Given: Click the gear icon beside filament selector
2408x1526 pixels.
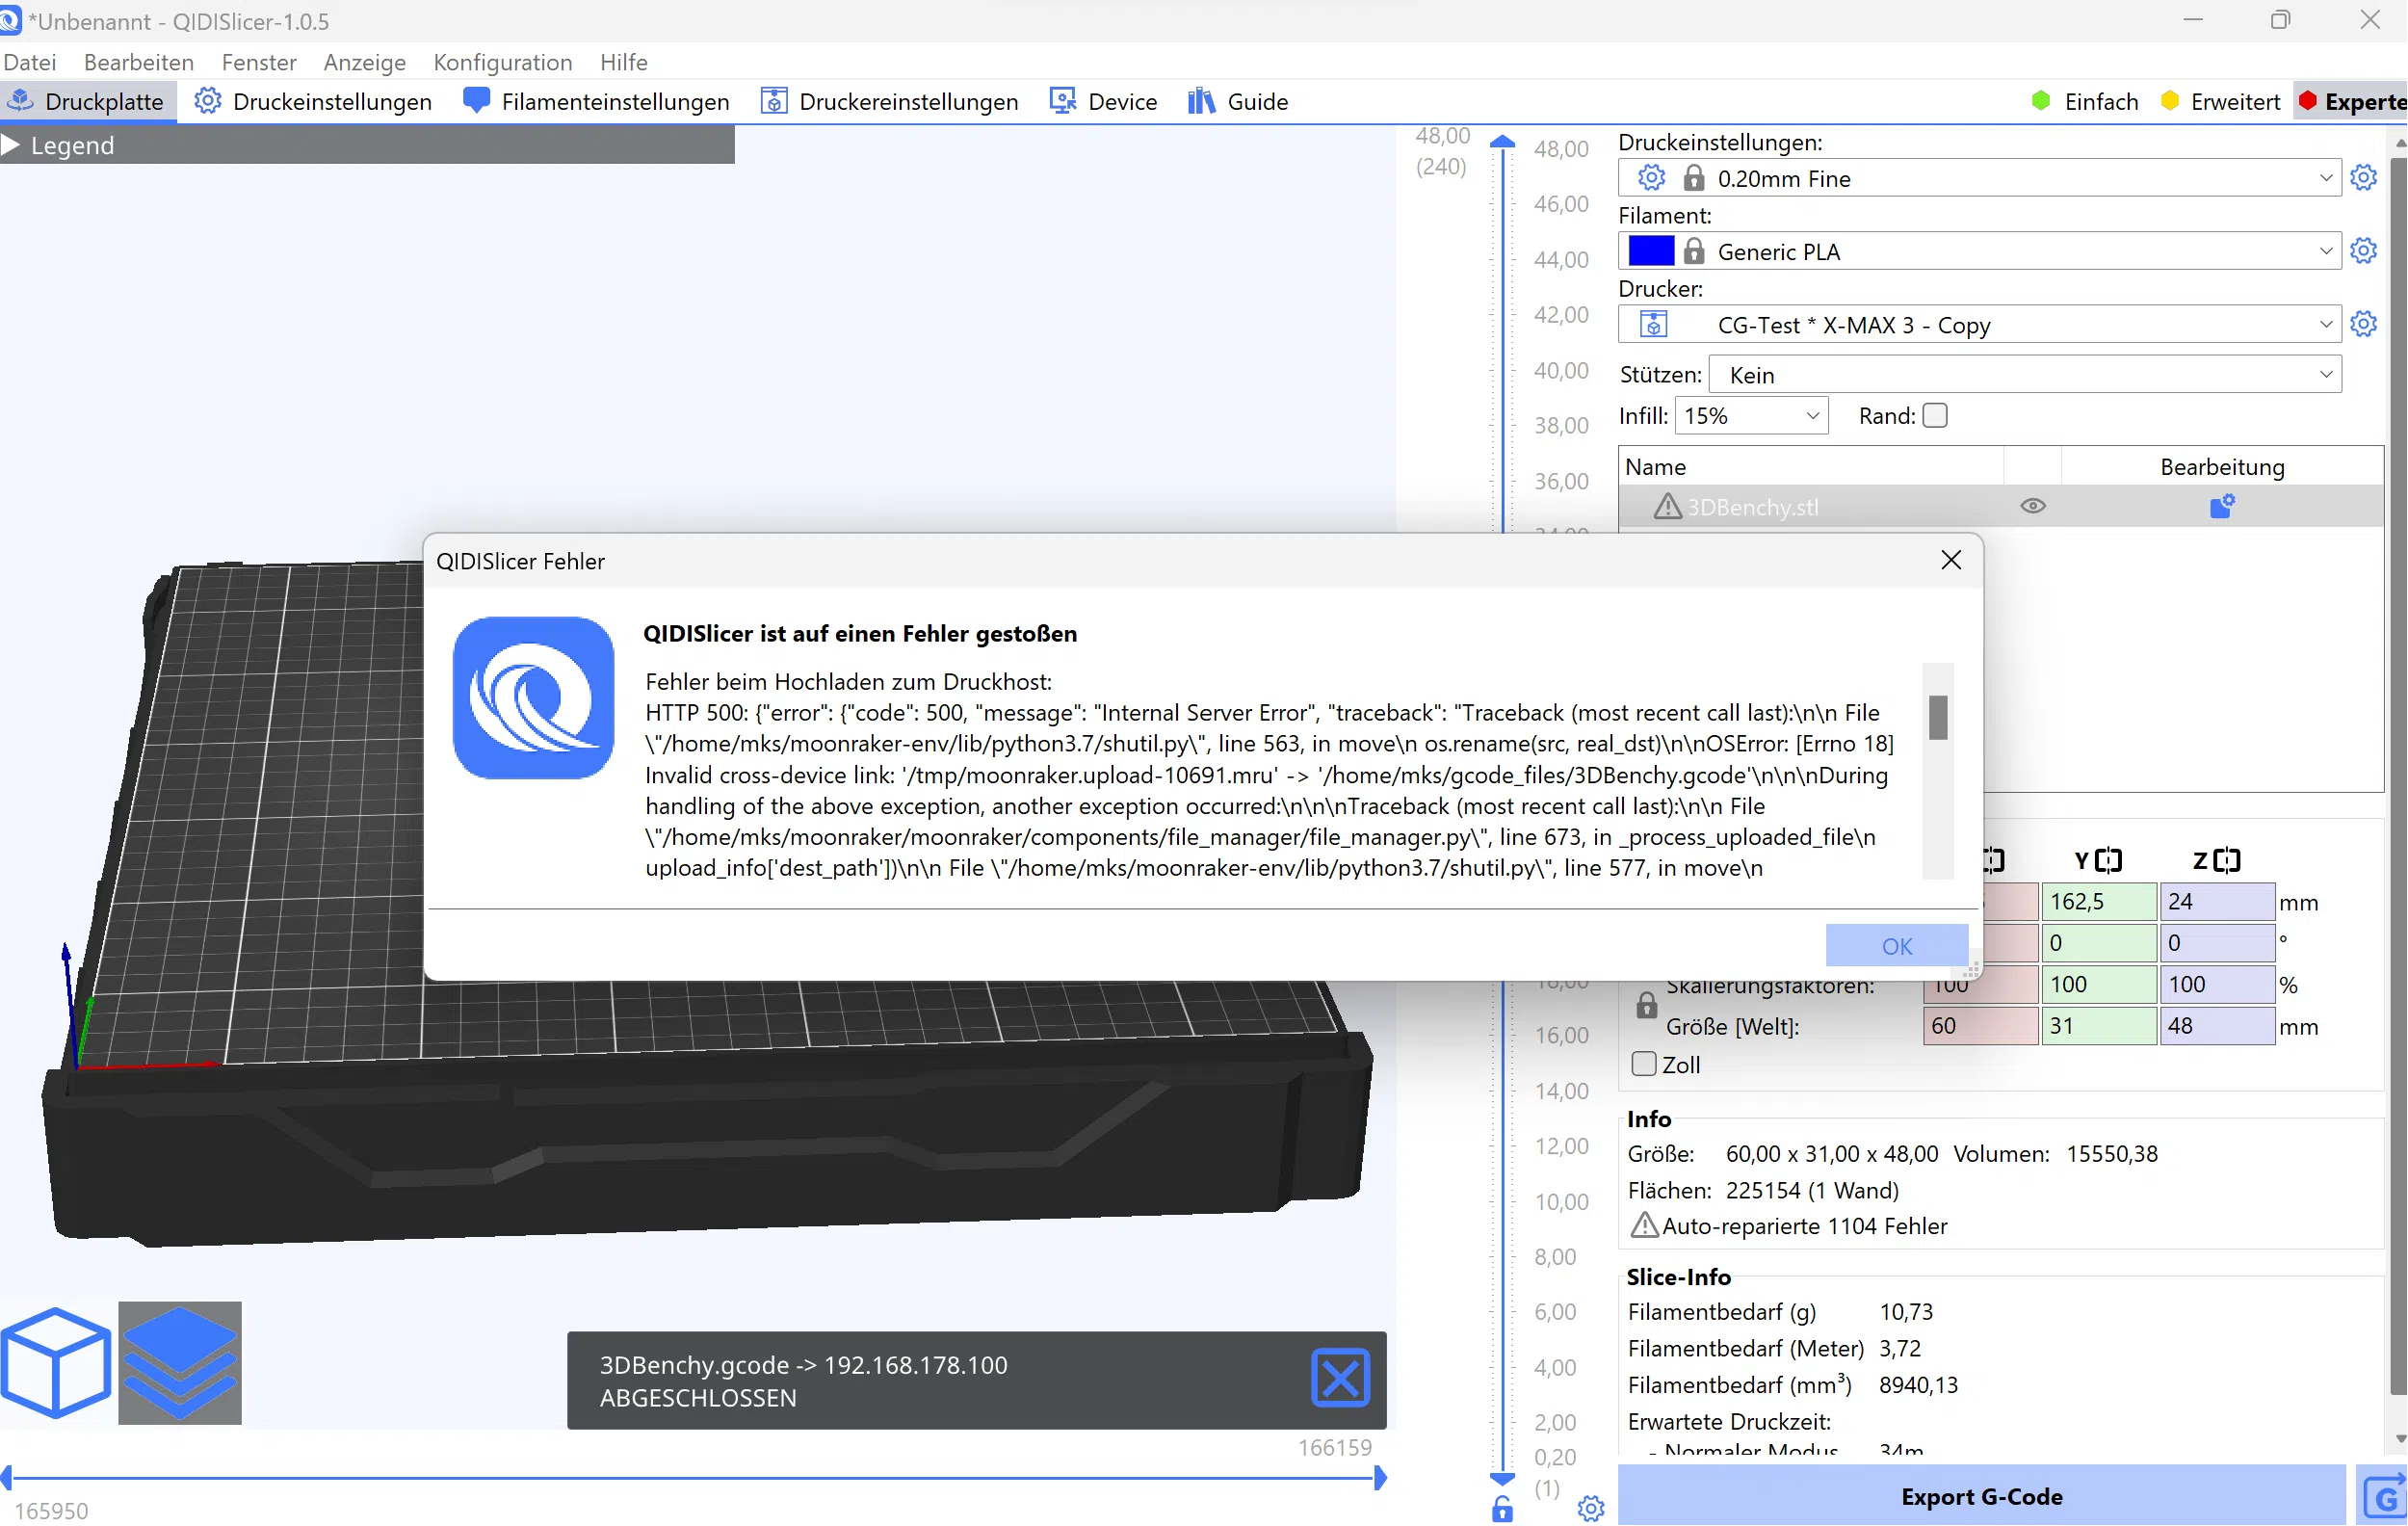Looking at the screenshot, I should click(x=2364, y=251).
